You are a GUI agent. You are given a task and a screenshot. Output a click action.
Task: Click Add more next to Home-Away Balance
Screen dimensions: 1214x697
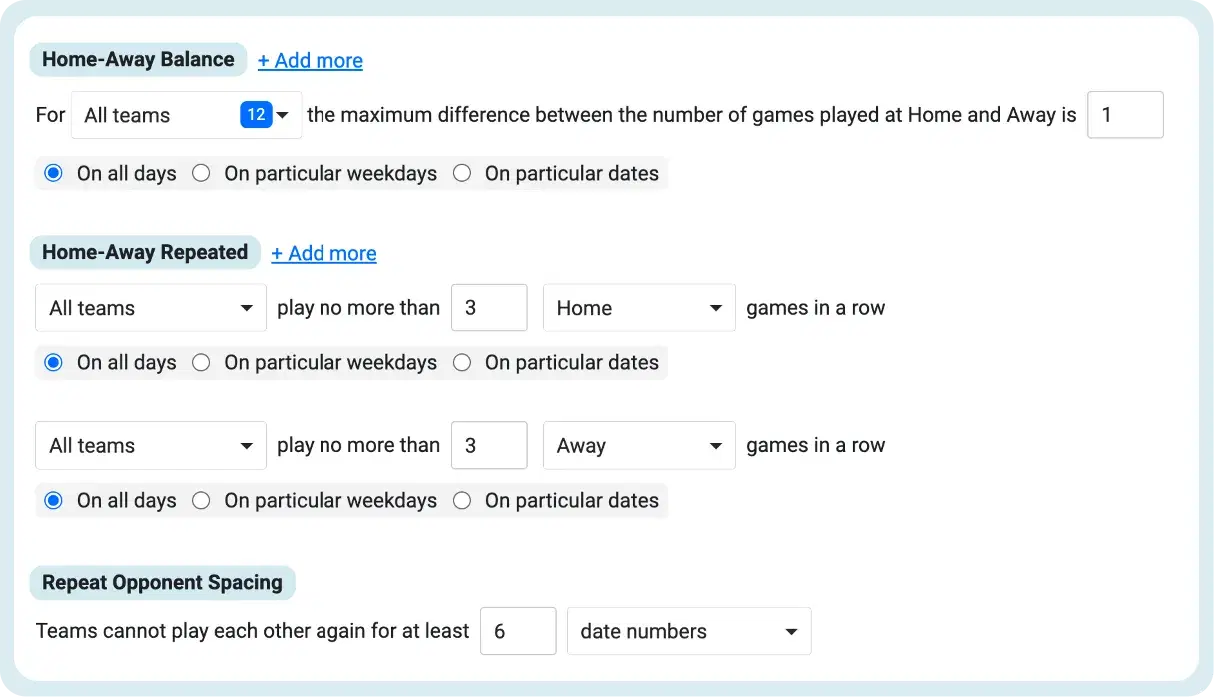tap(310, 61)
